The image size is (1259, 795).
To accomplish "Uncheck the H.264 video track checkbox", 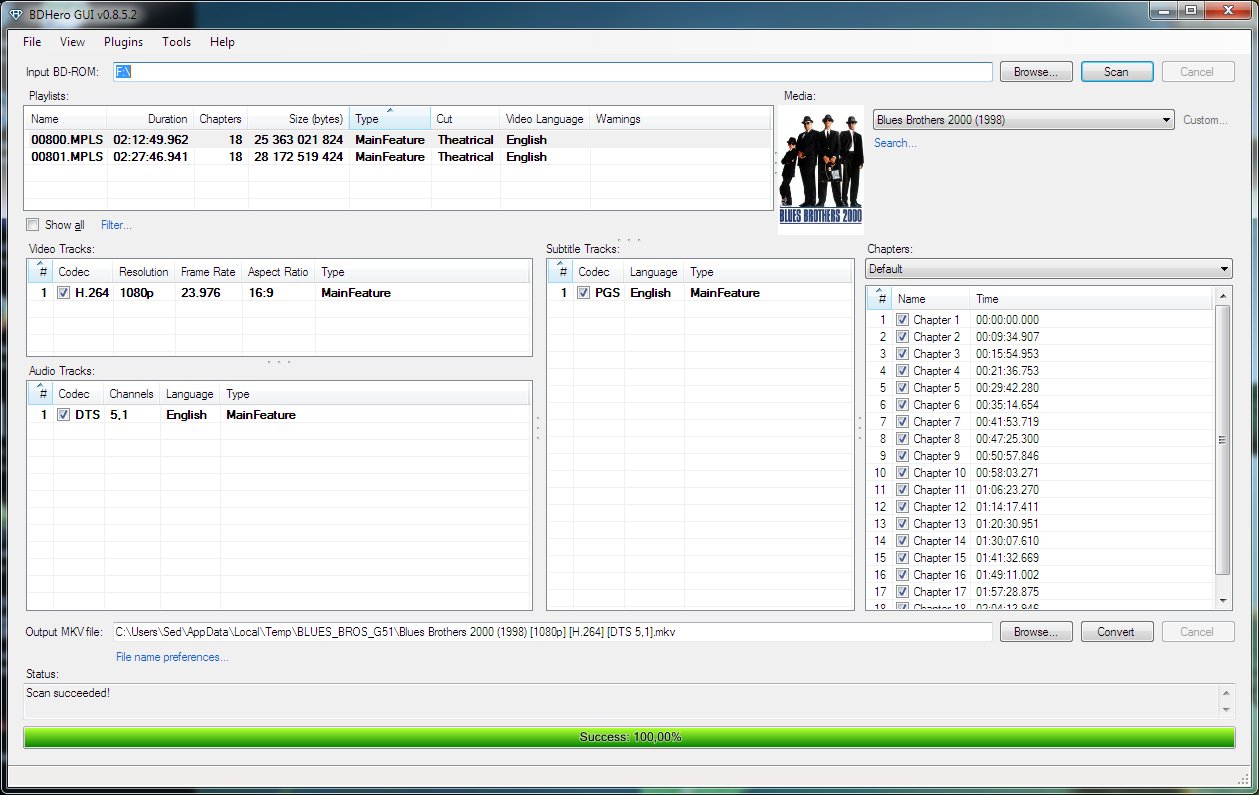I will tap(64, 293).
